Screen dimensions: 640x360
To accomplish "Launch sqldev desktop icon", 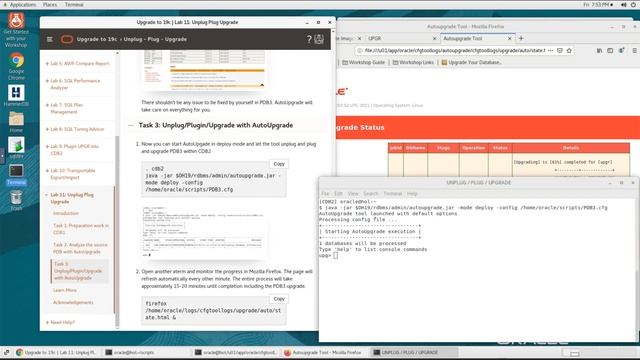I will [16, 147].
